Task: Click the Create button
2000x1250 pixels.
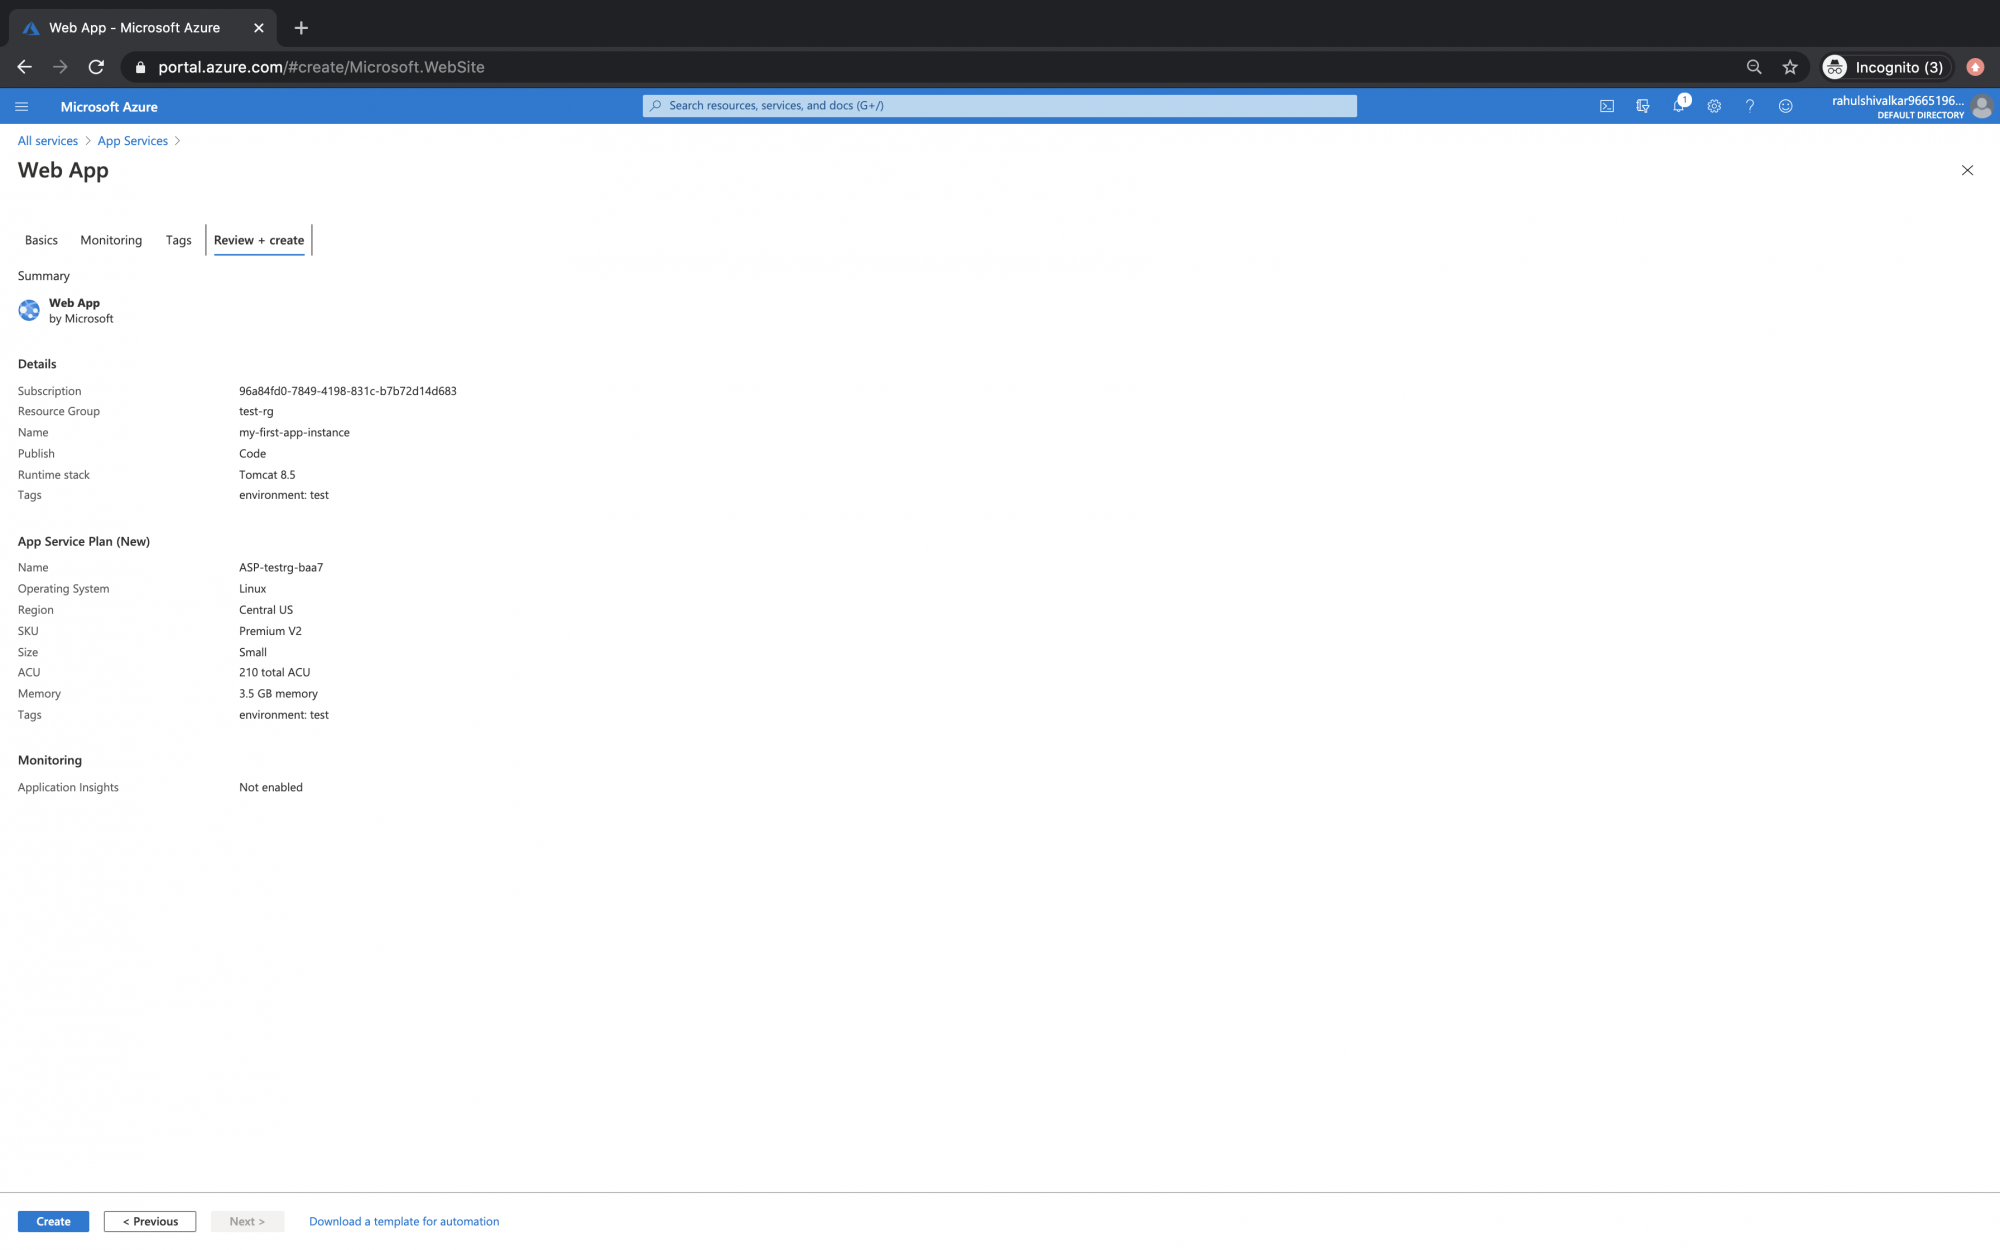Action: point(52,1221)
